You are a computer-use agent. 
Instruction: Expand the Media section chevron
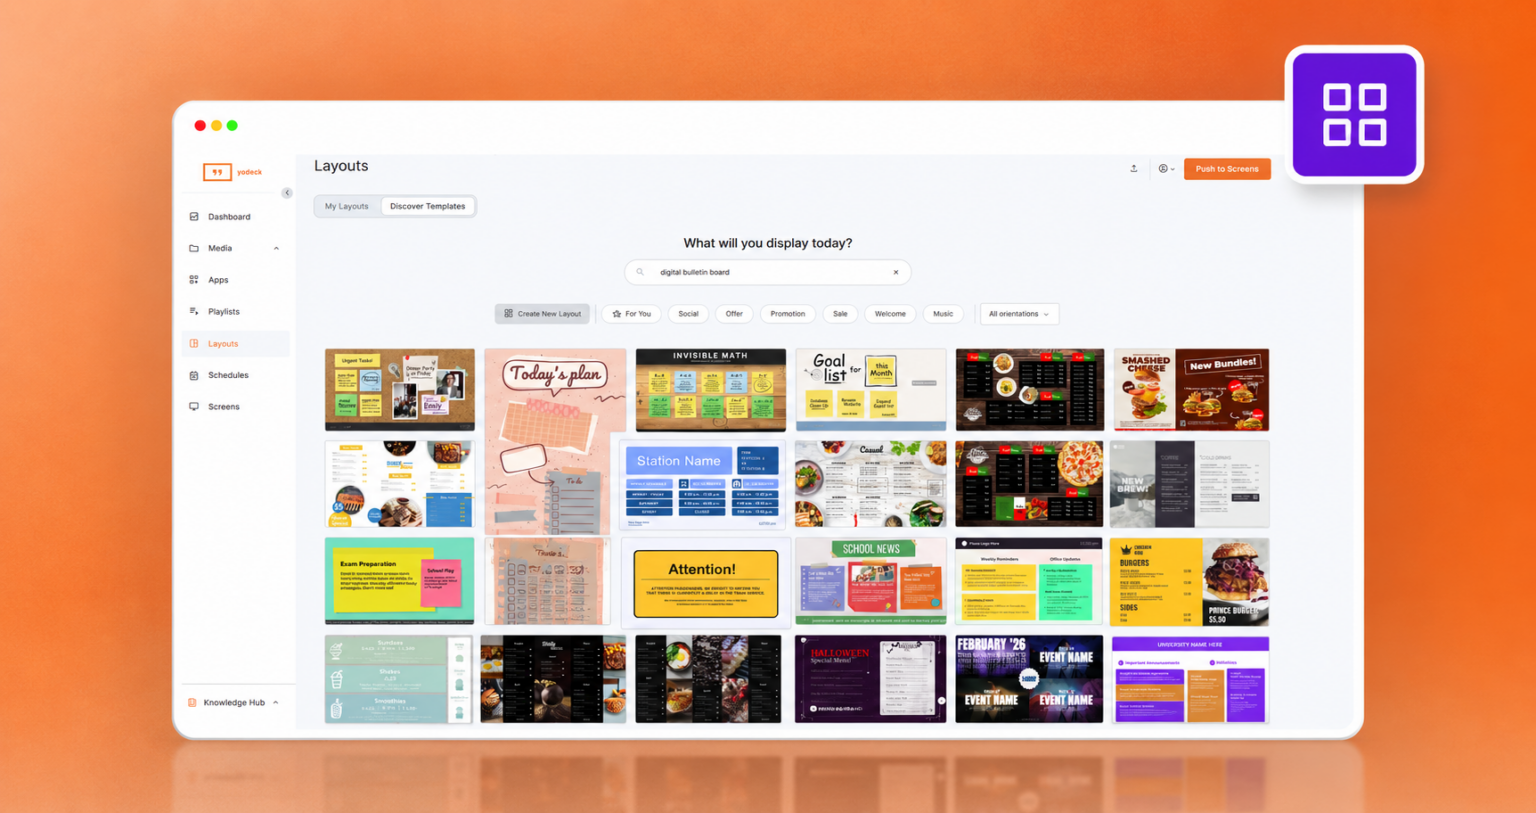pyautogui.click(x=277, y=249)
